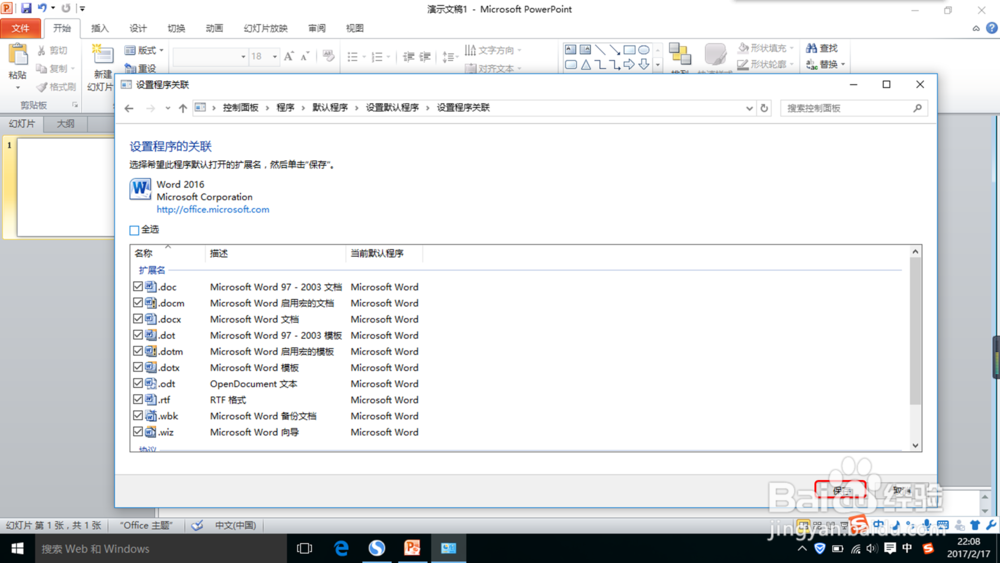The width and height of the screenshot is (1000, 563).
Task: Uncheck the .wiz extension checkbox
Action: click(x=138, y=432)
